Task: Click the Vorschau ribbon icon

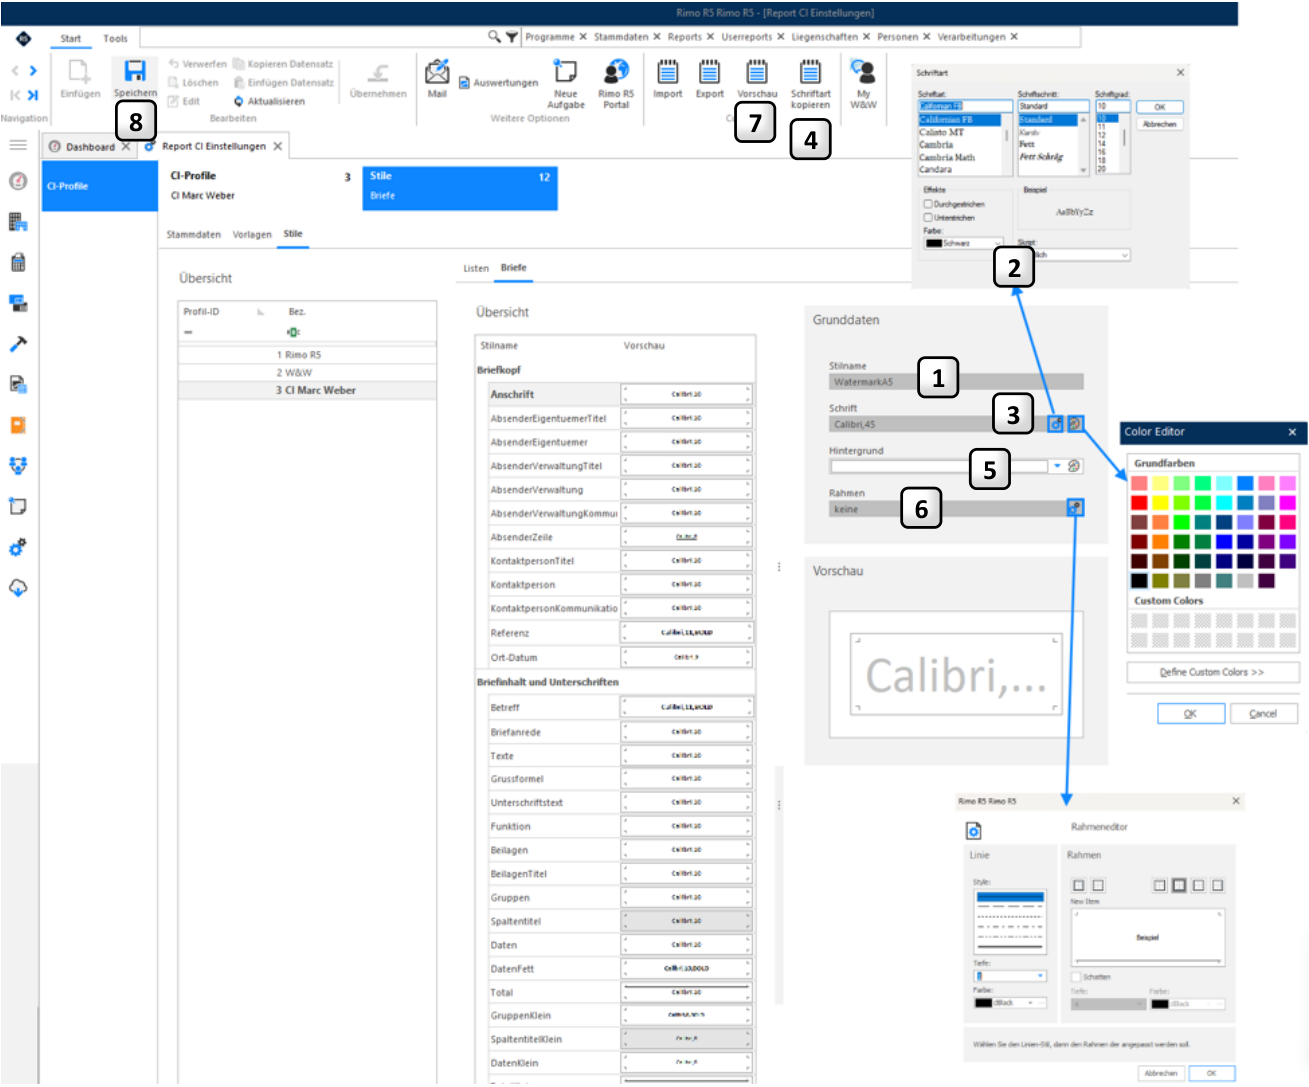Action: coord(757,71)
